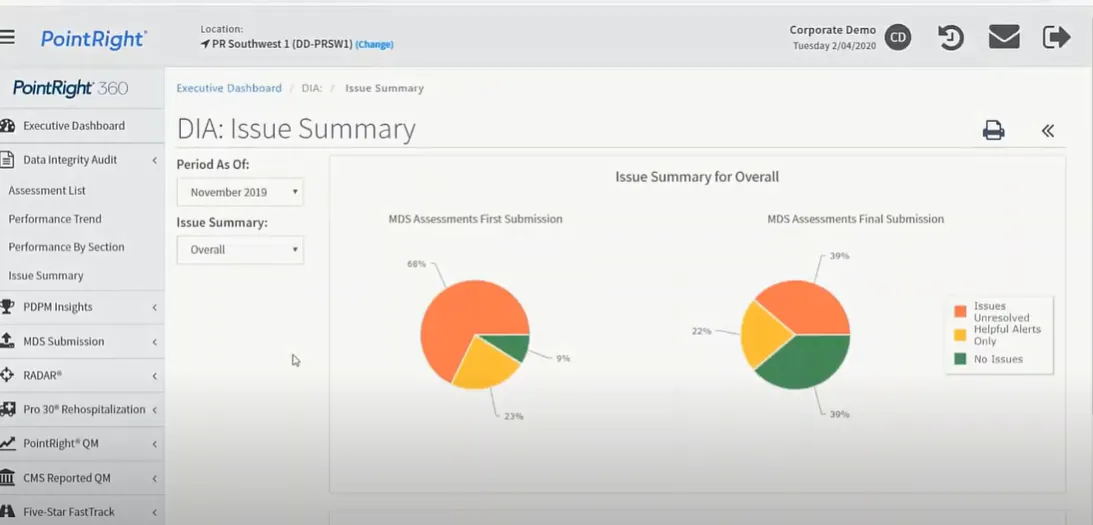Click the Issue Summary breadcrumb
Image resolution: width=1093 pixels, height=525 pixels.
(384, 89)
